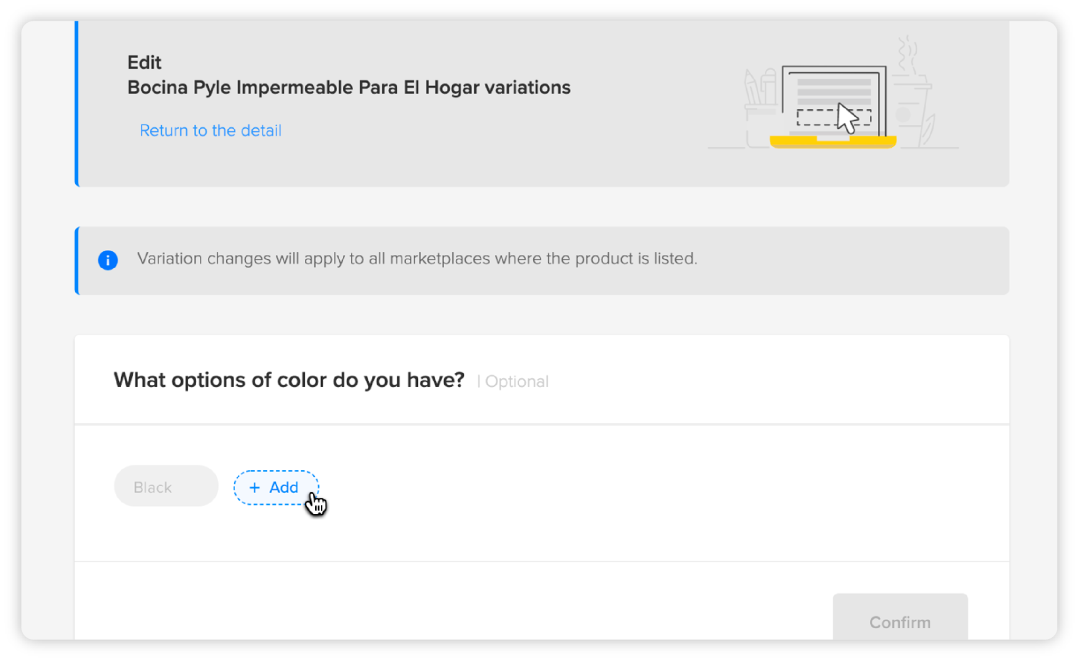Click the Optional label next to the heading
The width and height of the screenshot is (1080, 661).
pyautogui.click(x=516, y=382)
